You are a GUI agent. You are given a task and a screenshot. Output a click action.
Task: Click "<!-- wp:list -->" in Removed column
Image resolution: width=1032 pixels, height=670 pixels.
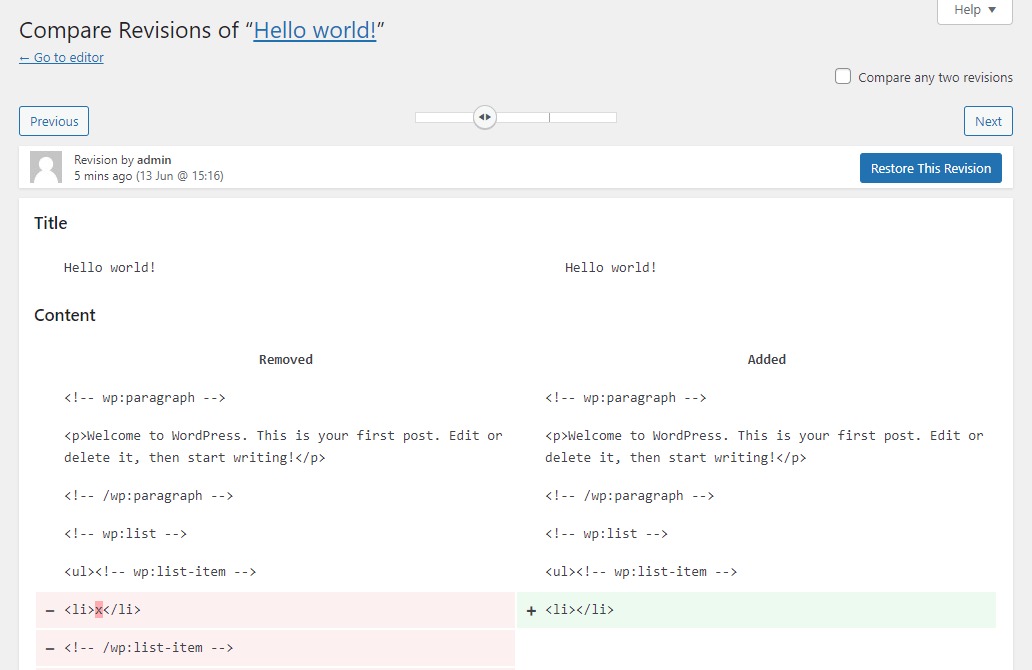pos(125,533)
